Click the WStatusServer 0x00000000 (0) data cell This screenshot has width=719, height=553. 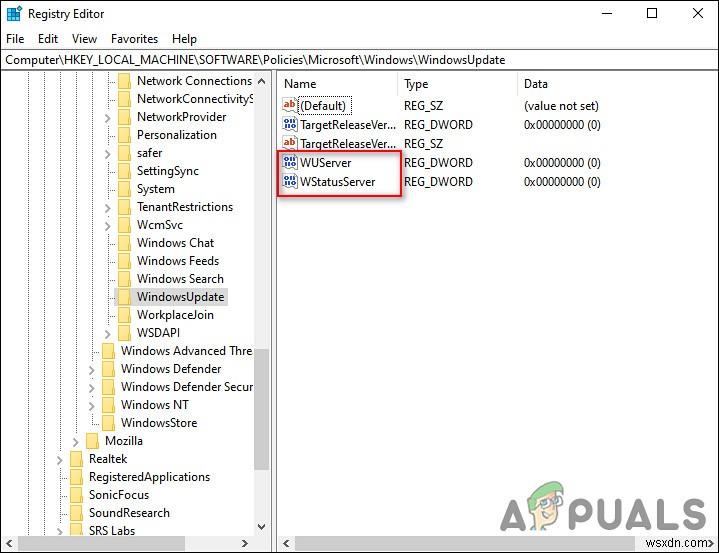pos(562,182)
